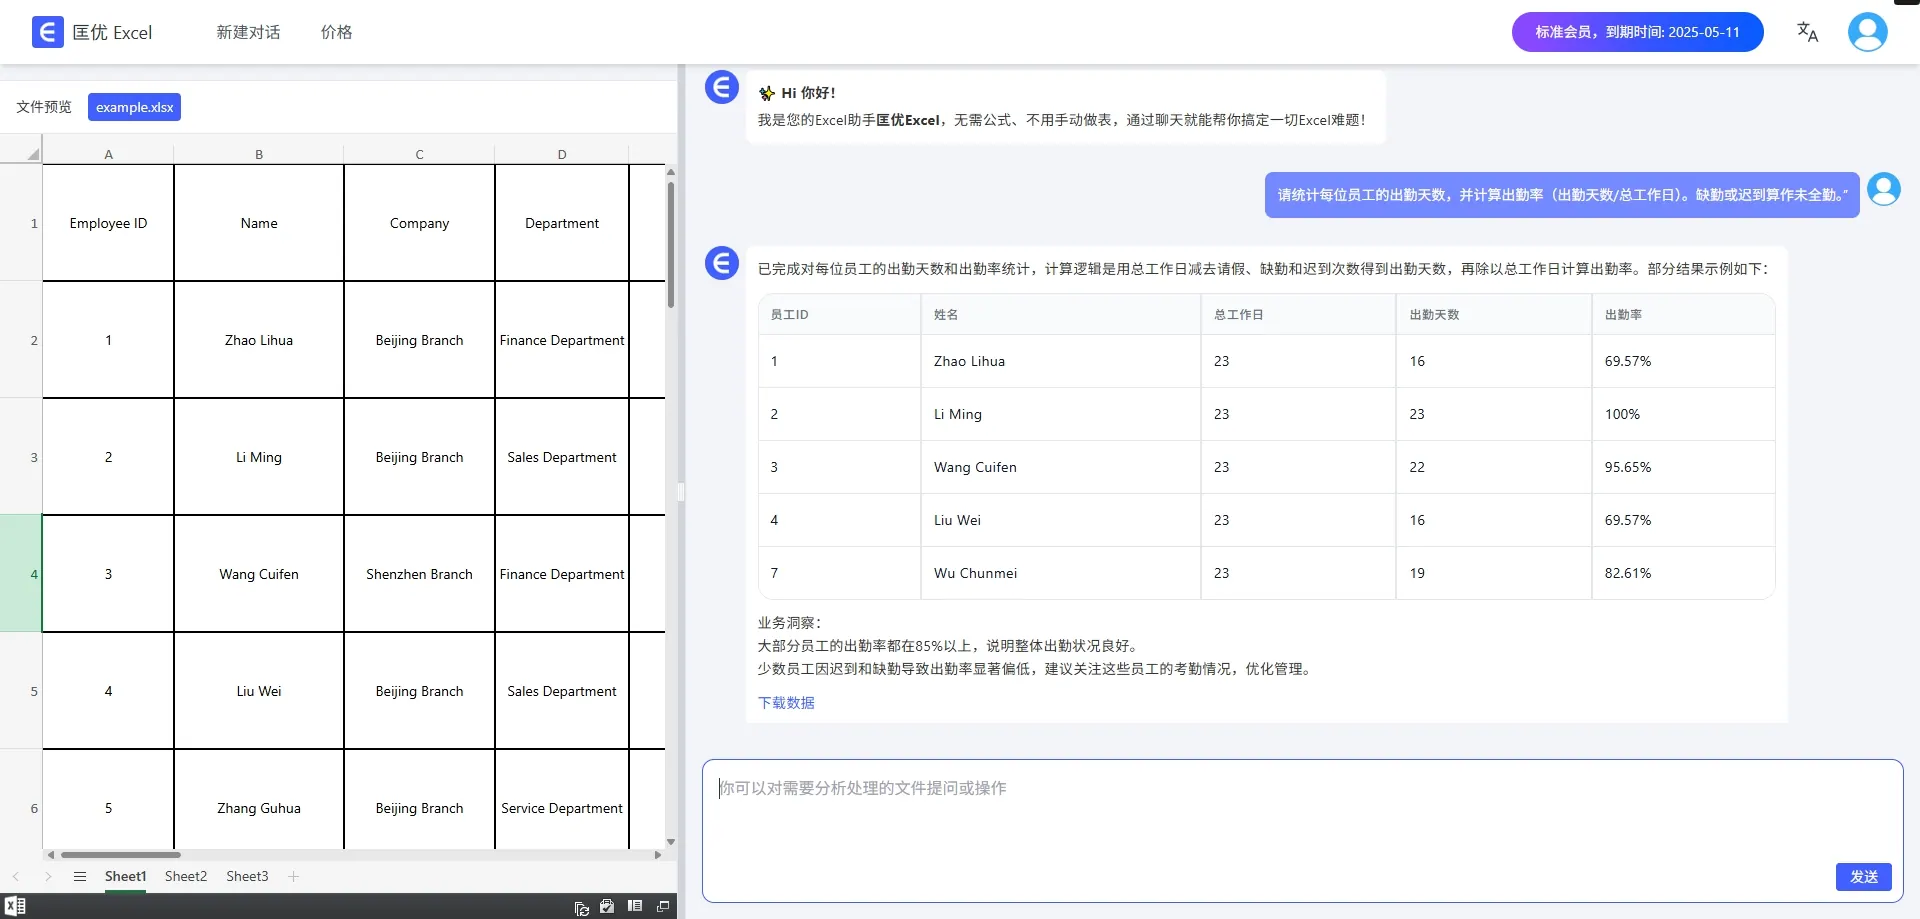
Task: Go to the next sheet with the right arrow
Action: (x=47, y=876)
